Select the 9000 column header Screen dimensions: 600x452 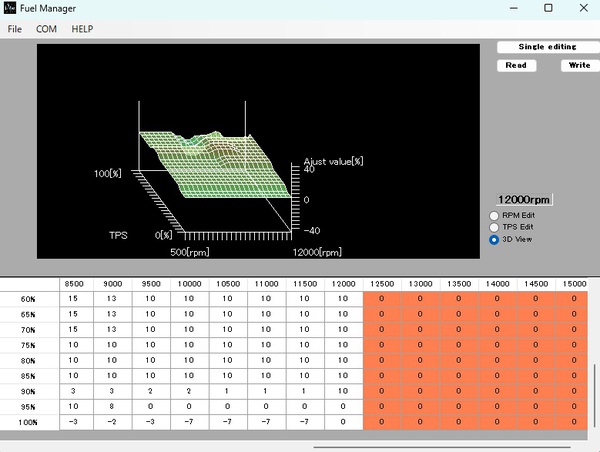pos(113,284)
